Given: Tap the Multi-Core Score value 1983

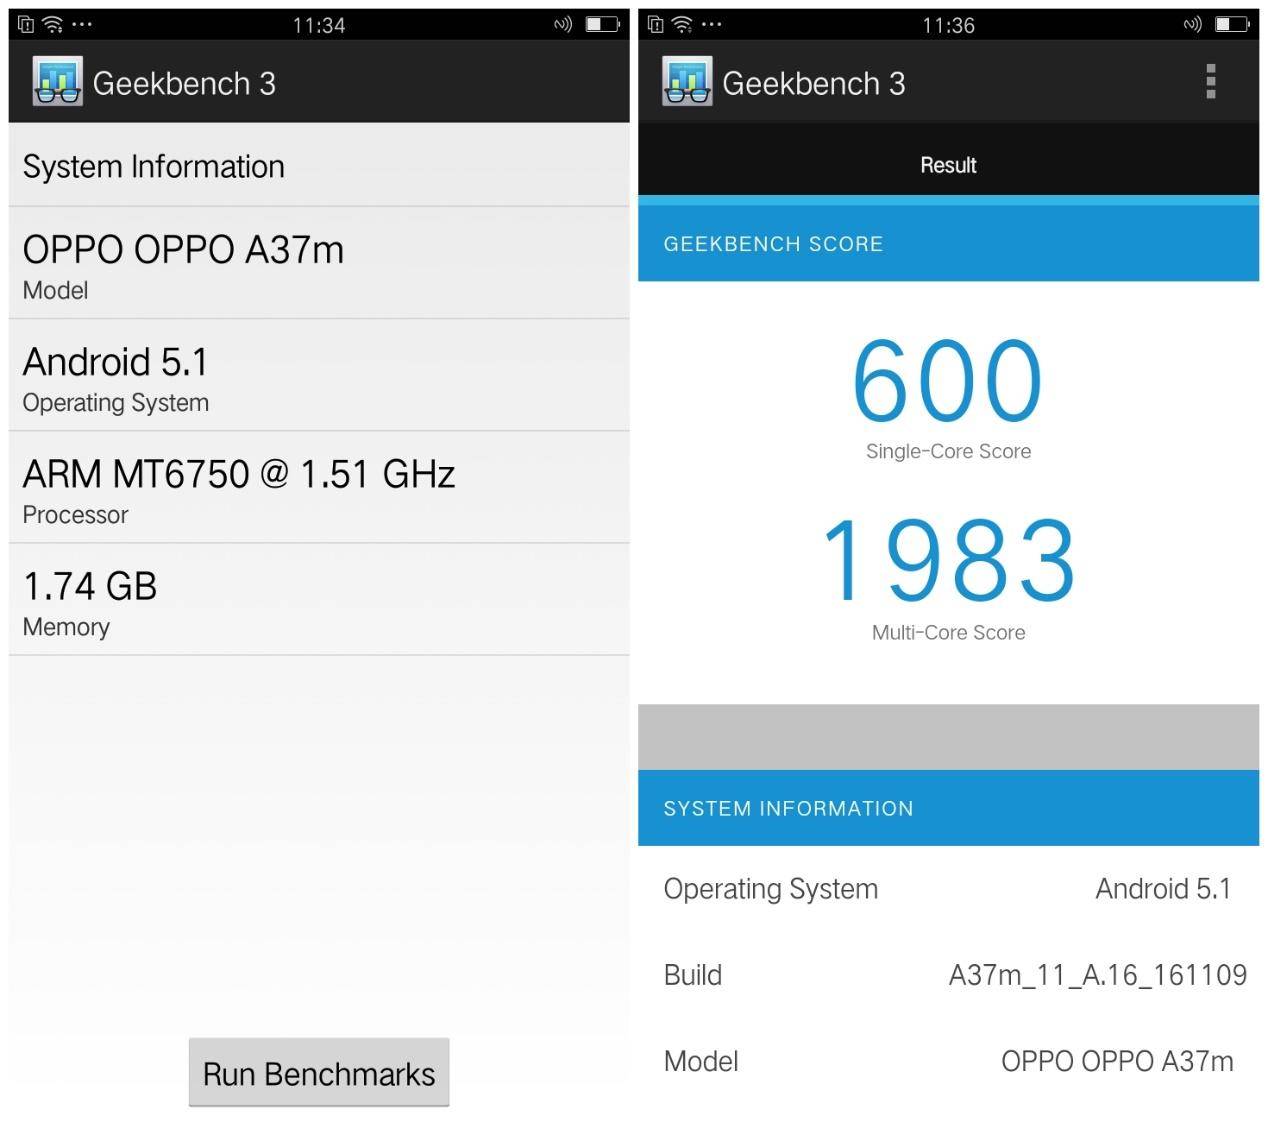Looking at the screenshot, I should (946, 561).
